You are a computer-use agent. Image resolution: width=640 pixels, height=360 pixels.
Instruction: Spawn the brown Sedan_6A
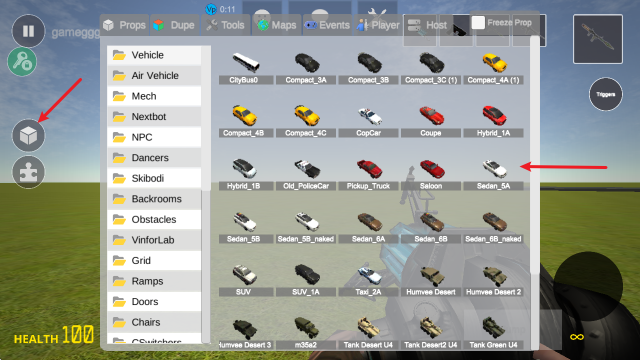point(369,227)
